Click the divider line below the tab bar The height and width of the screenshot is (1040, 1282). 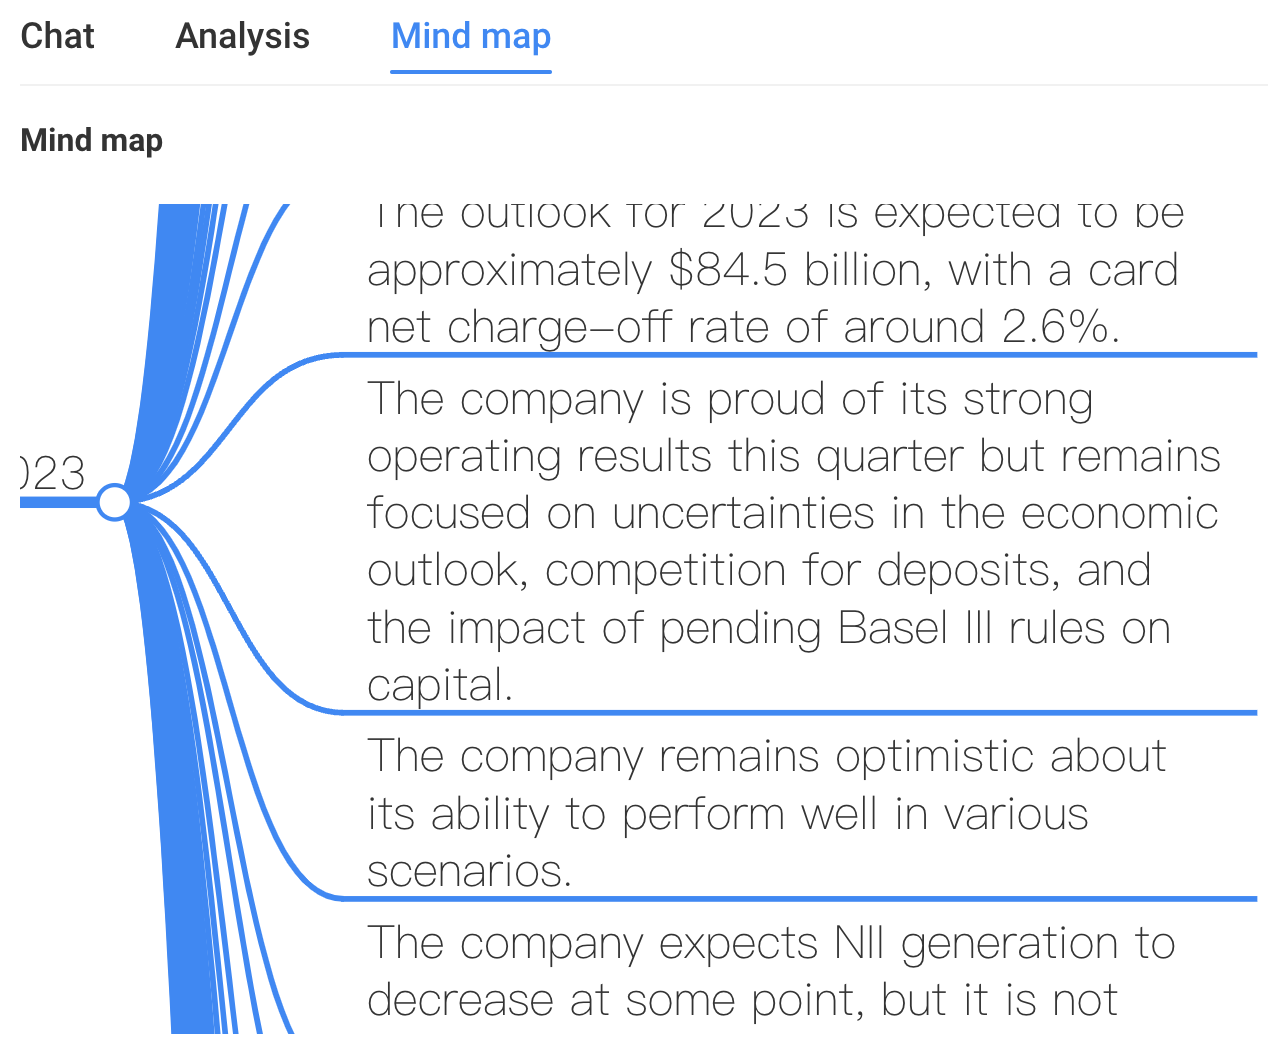pyautogui.click(x=643, y=85)
